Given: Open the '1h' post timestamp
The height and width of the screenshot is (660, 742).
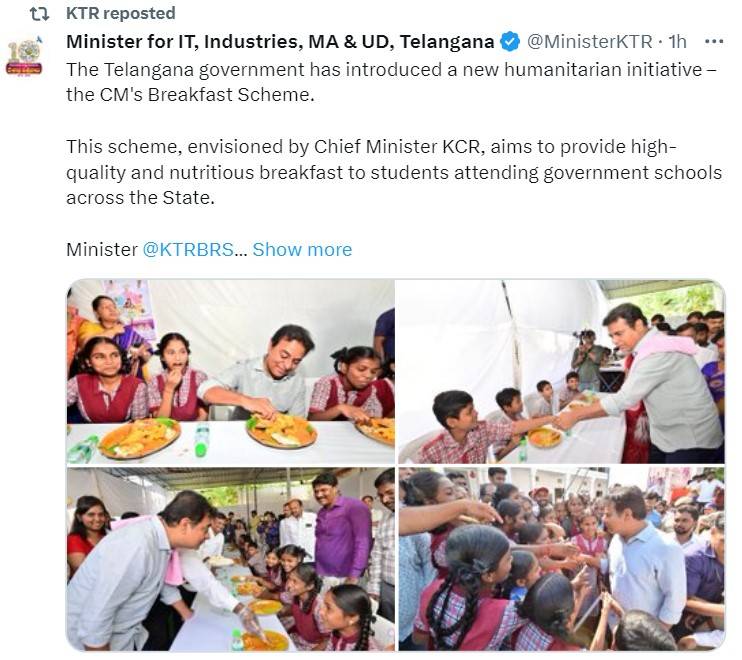Looking at the screenshot, I should click(x=677, y=42).
